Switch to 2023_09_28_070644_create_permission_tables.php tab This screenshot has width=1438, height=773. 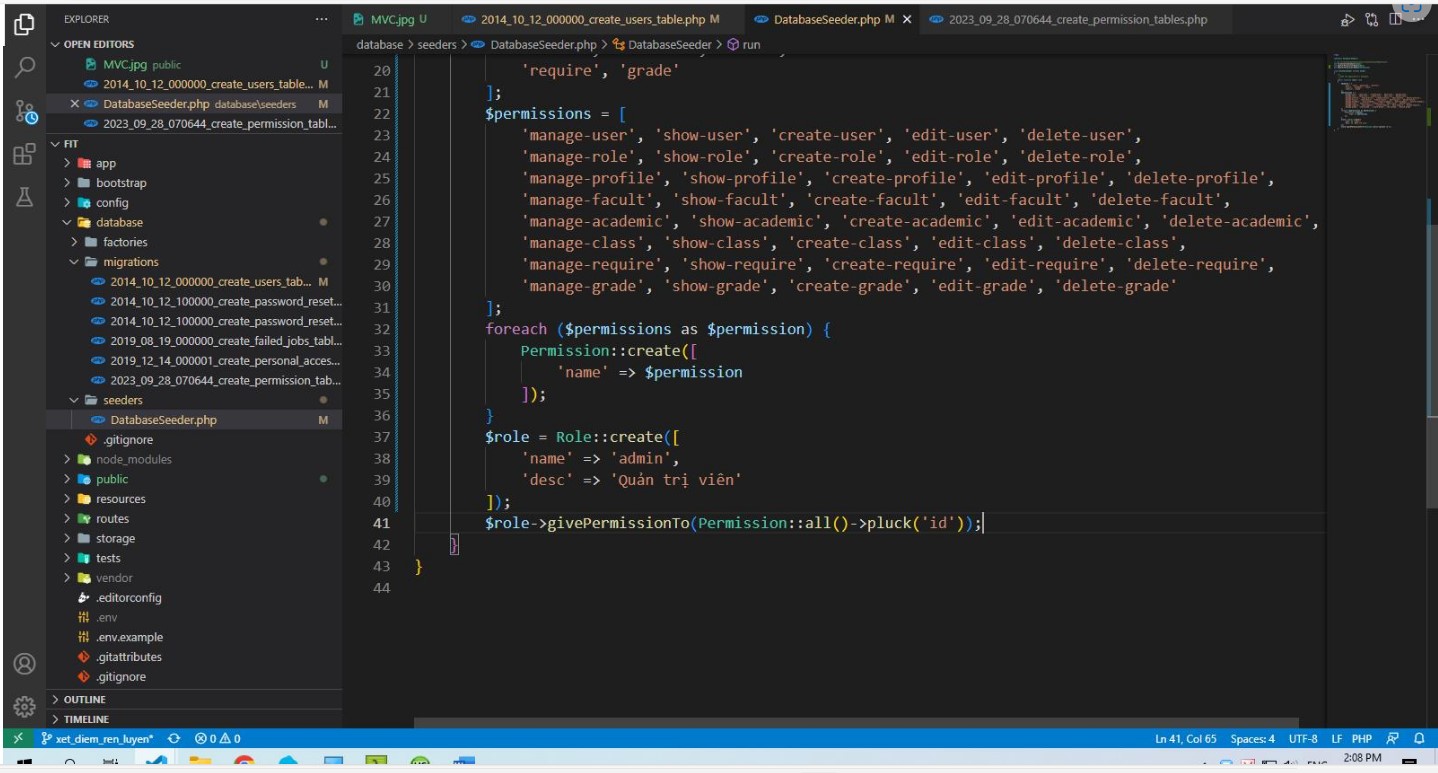pyautogui.click(x=1076, y=19)
